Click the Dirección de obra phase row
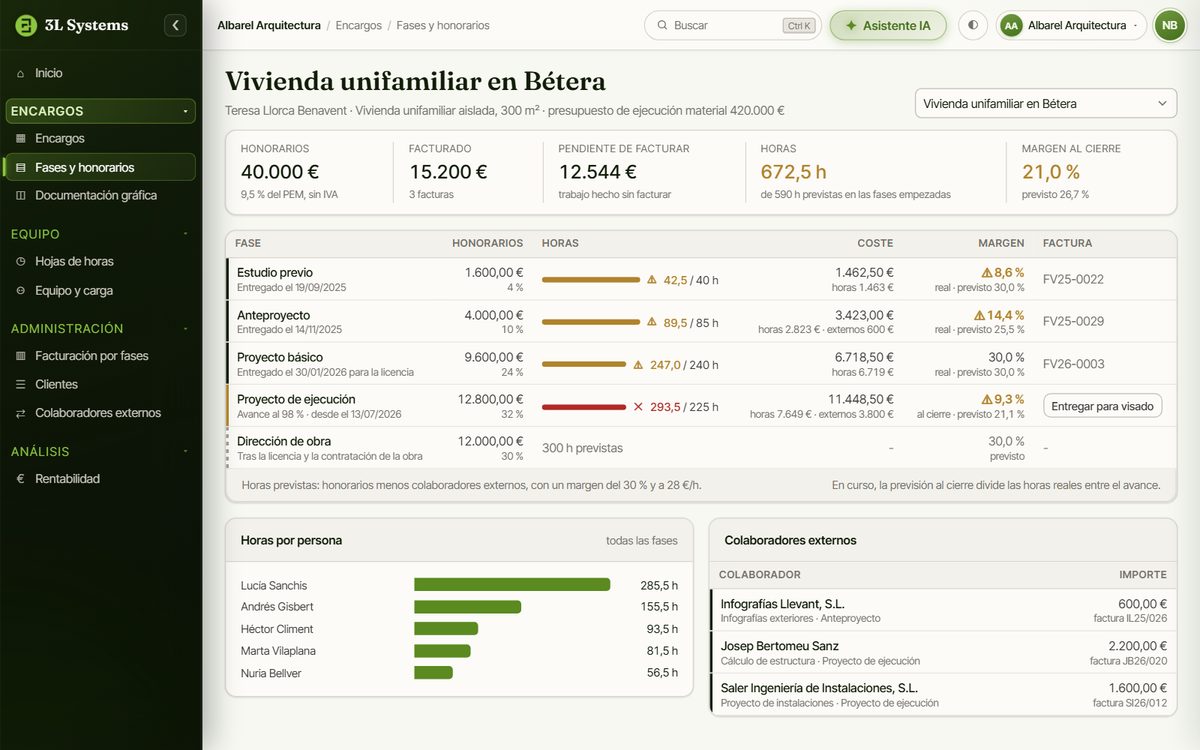This screenshot has width=1200, height=750. coord(701,448)
